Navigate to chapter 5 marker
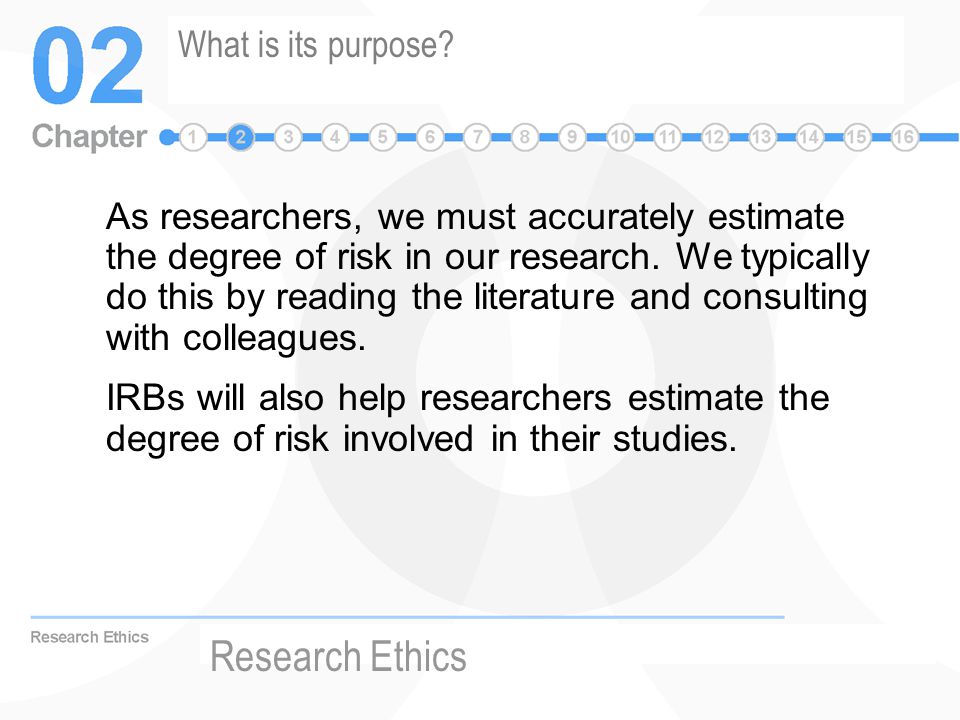Screen dimensions: 960x720 (383, 137)
